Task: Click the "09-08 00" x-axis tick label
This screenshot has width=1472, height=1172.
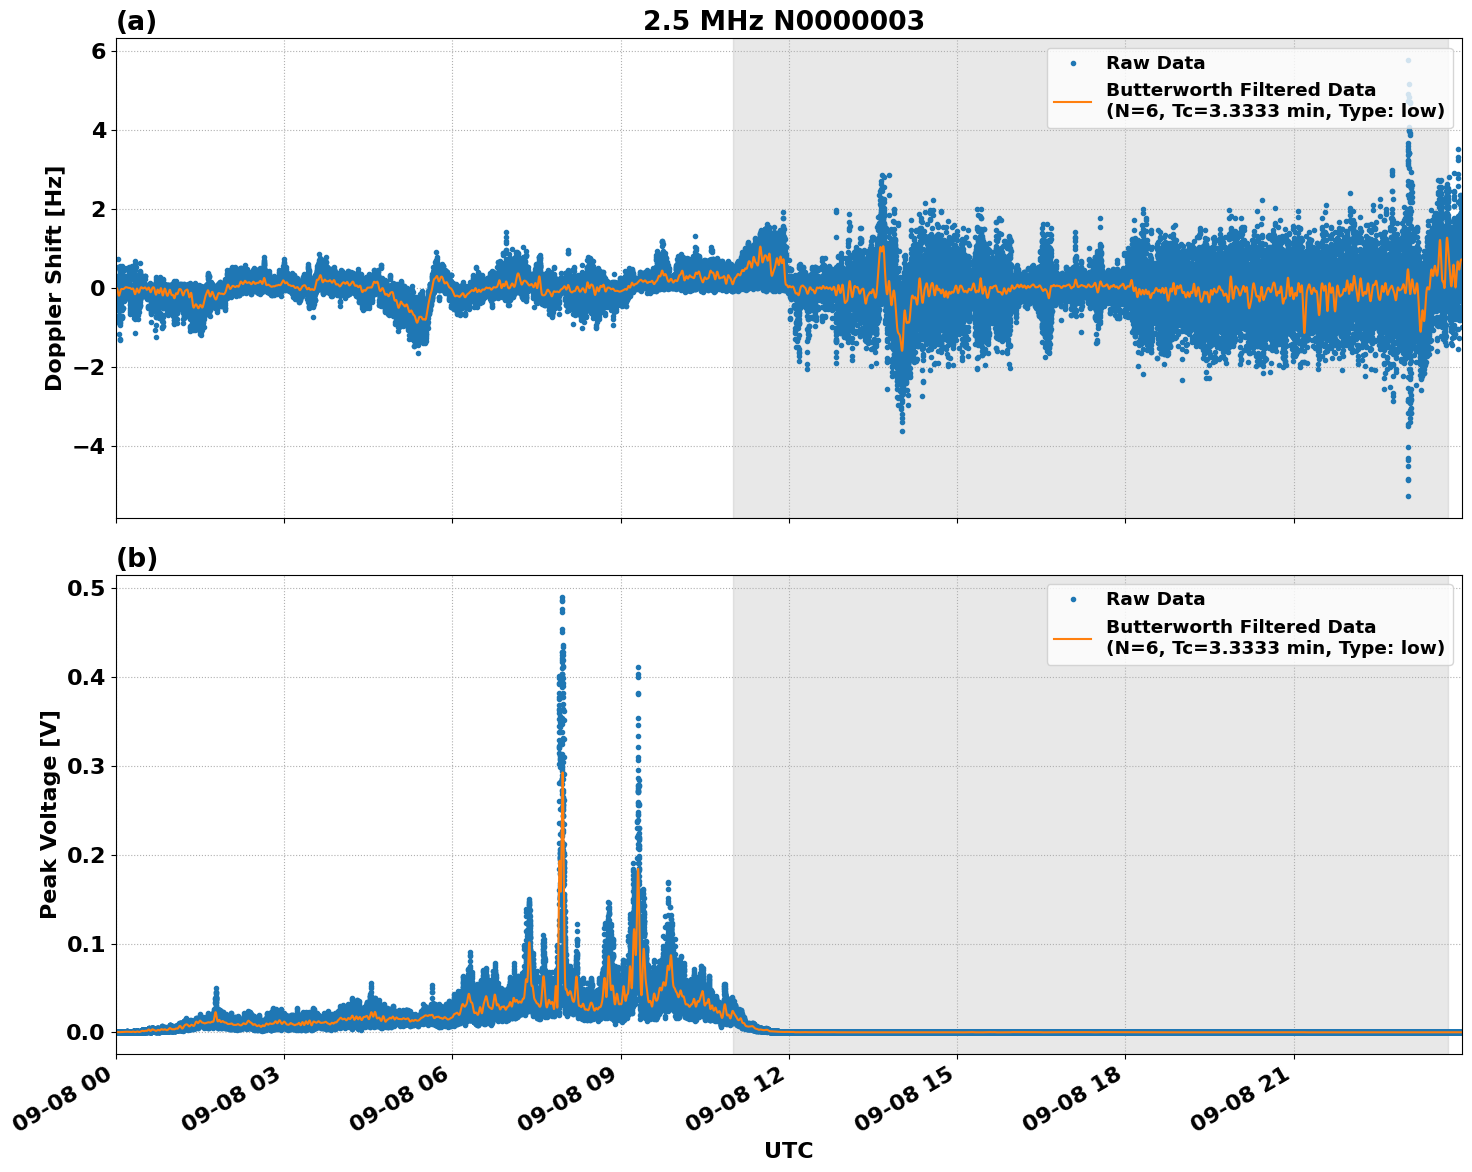Action: click(60, 1105)
